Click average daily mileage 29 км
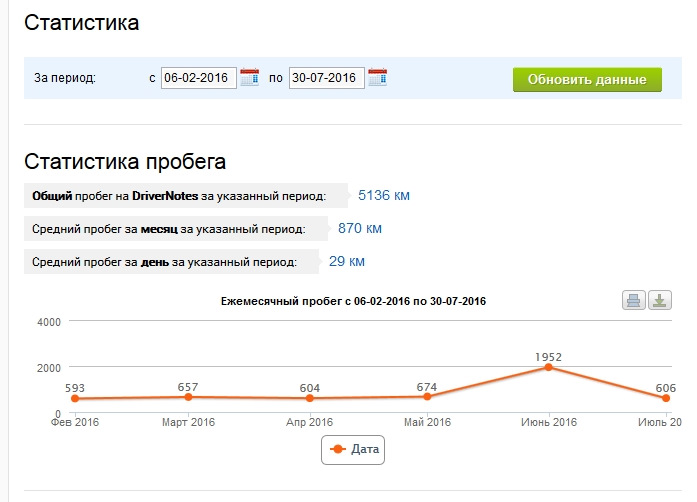 (x=347, y=261)
